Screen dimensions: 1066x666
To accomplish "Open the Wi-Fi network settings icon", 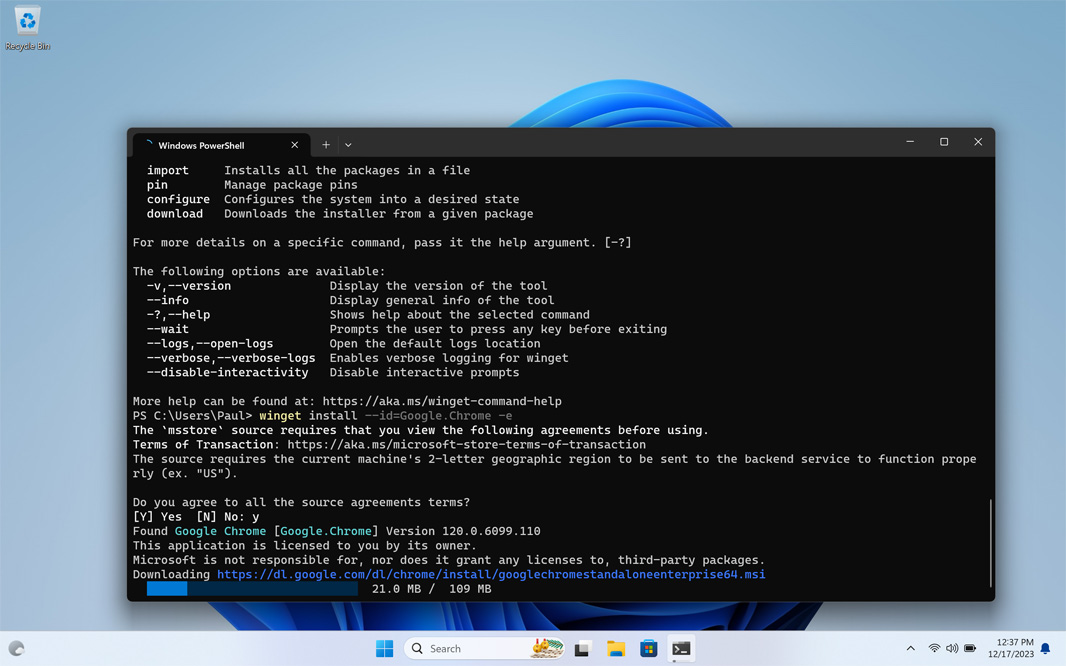I will point(934,649).
